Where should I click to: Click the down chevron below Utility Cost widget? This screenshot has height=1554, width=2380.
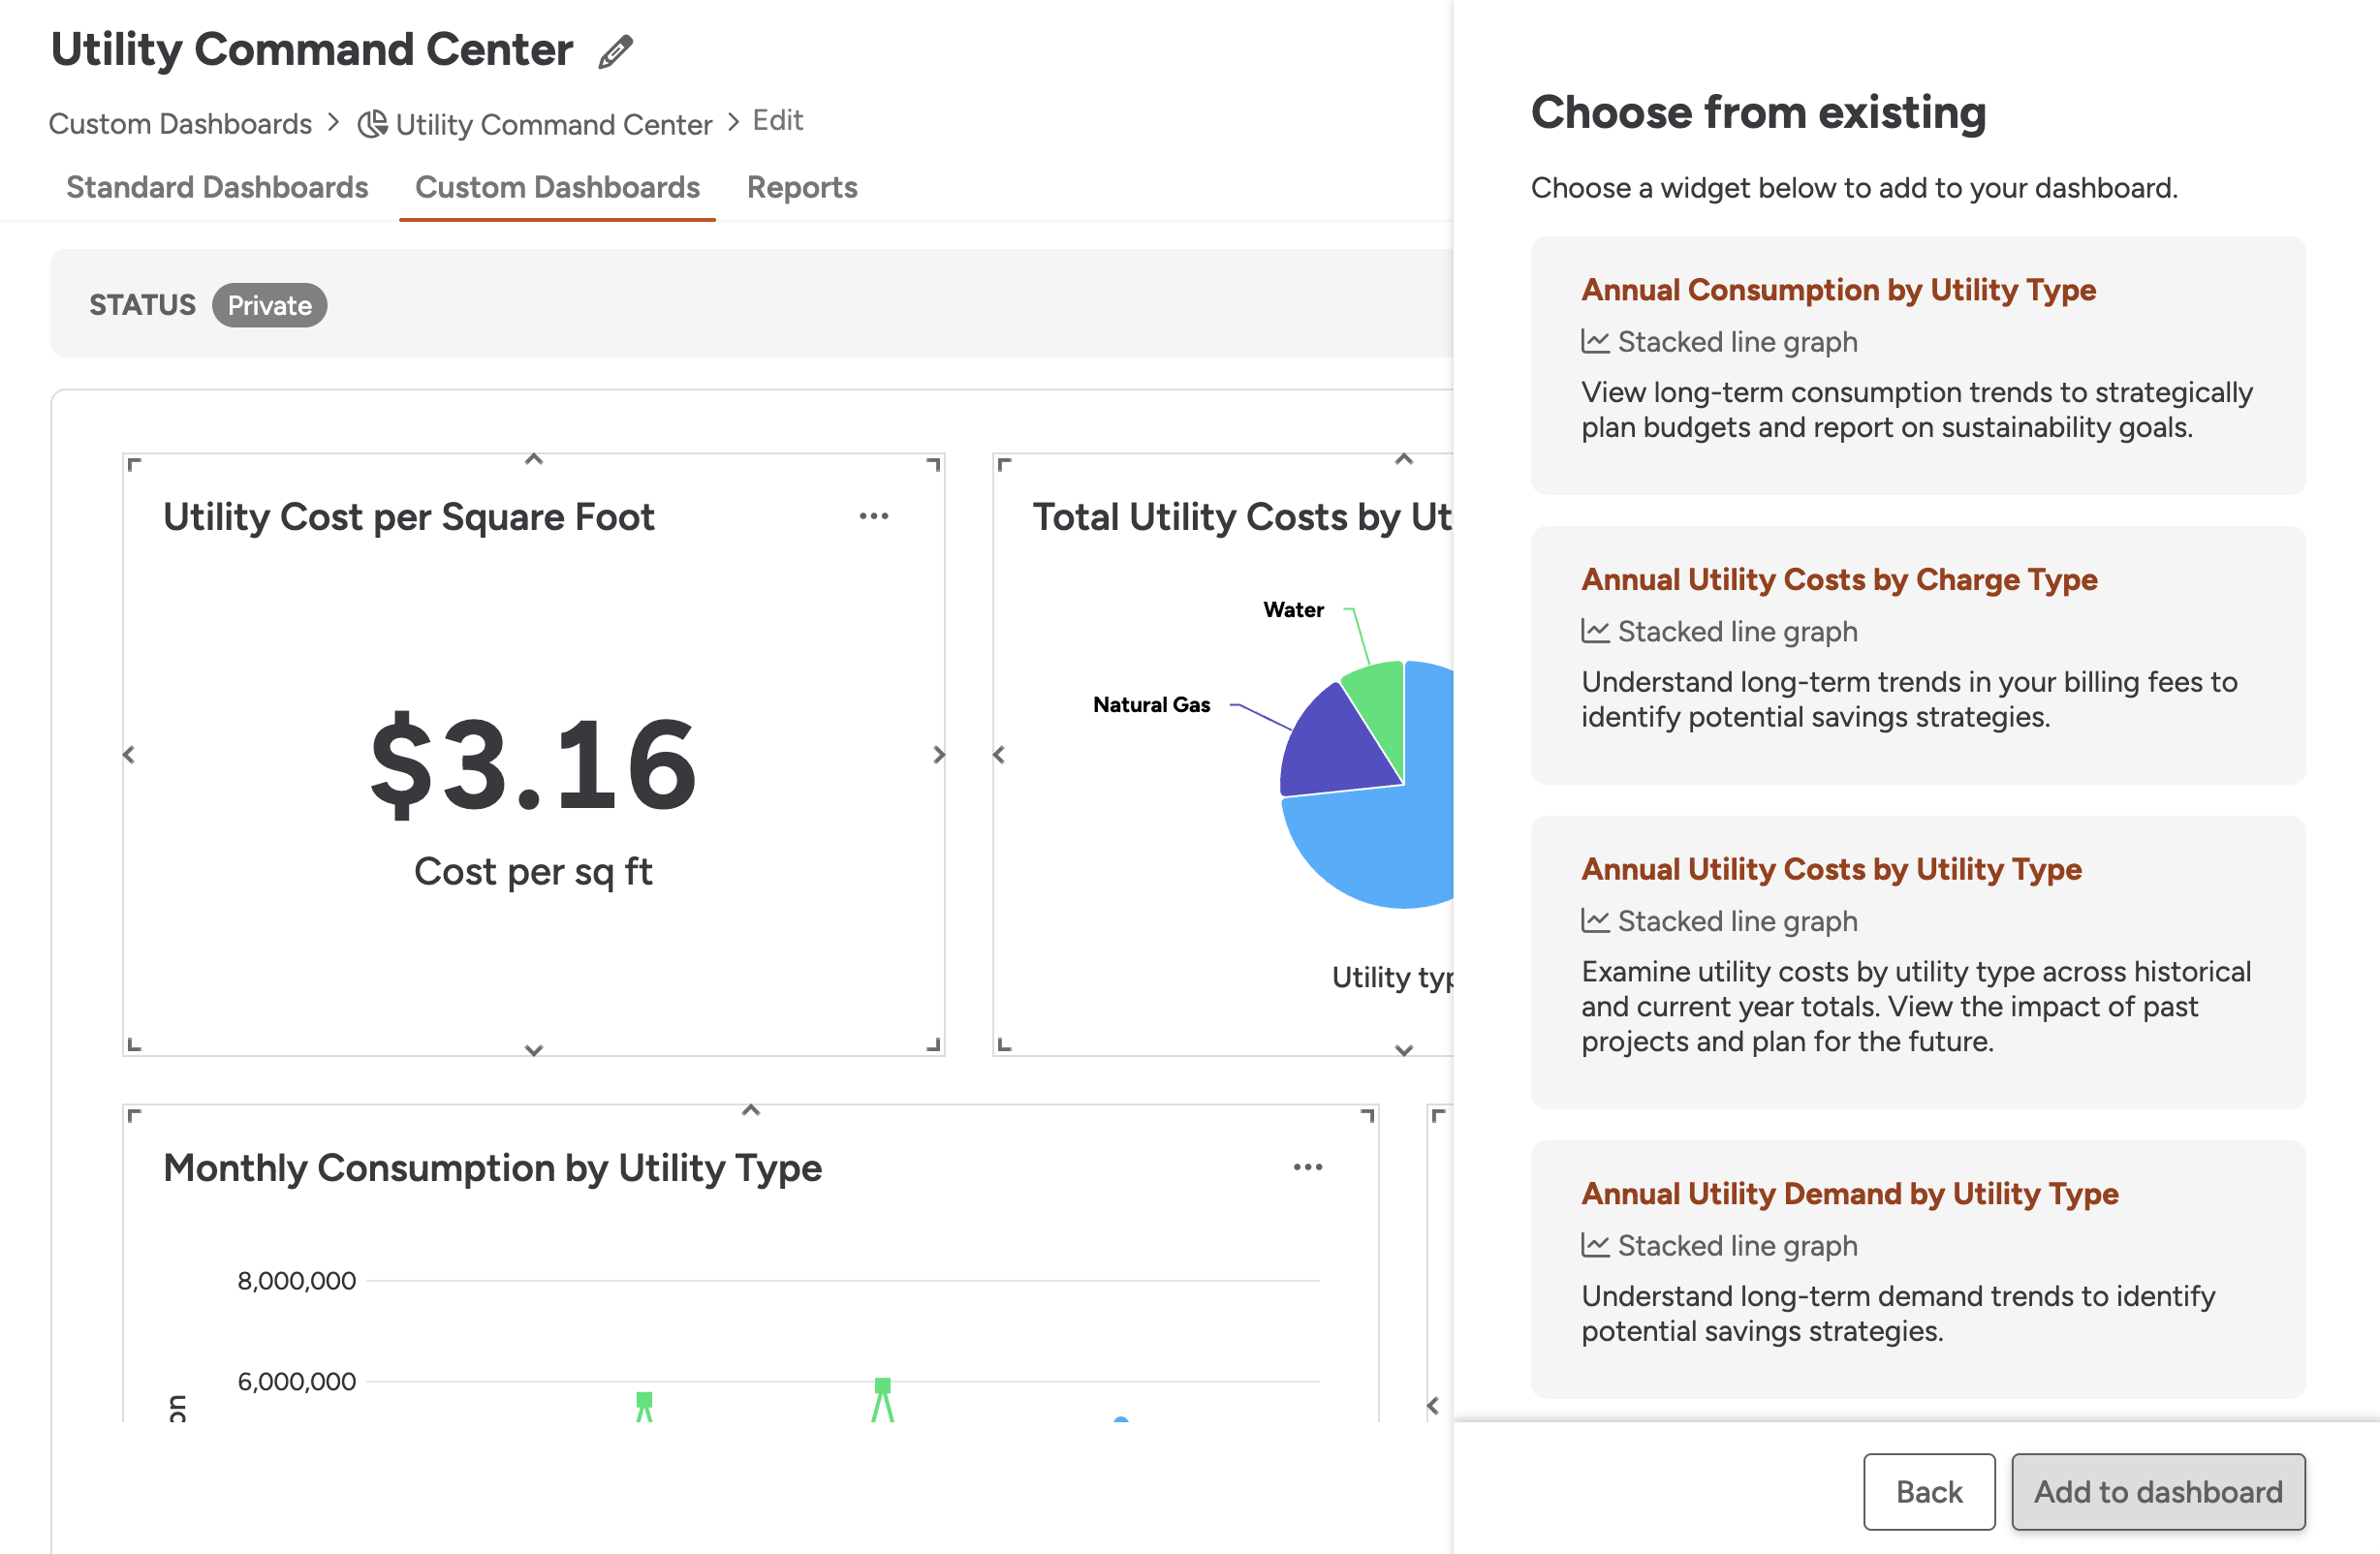pyautogui.click(x=533, y=1050)
